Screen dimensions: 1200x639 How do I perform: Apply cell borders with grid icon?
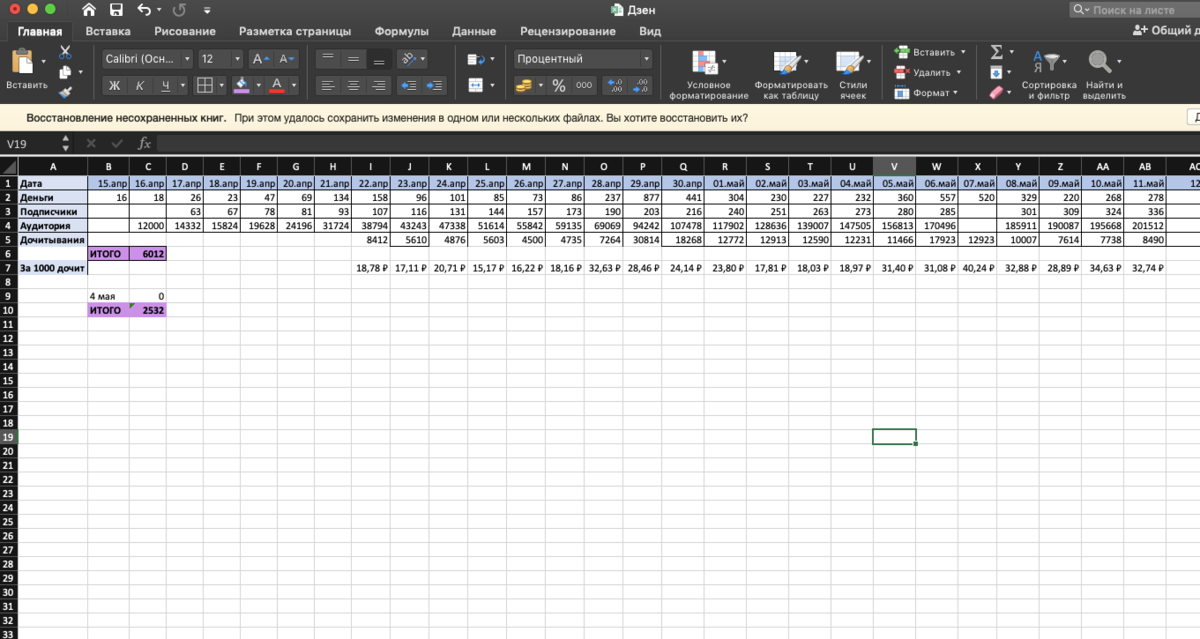coord(204,85)
